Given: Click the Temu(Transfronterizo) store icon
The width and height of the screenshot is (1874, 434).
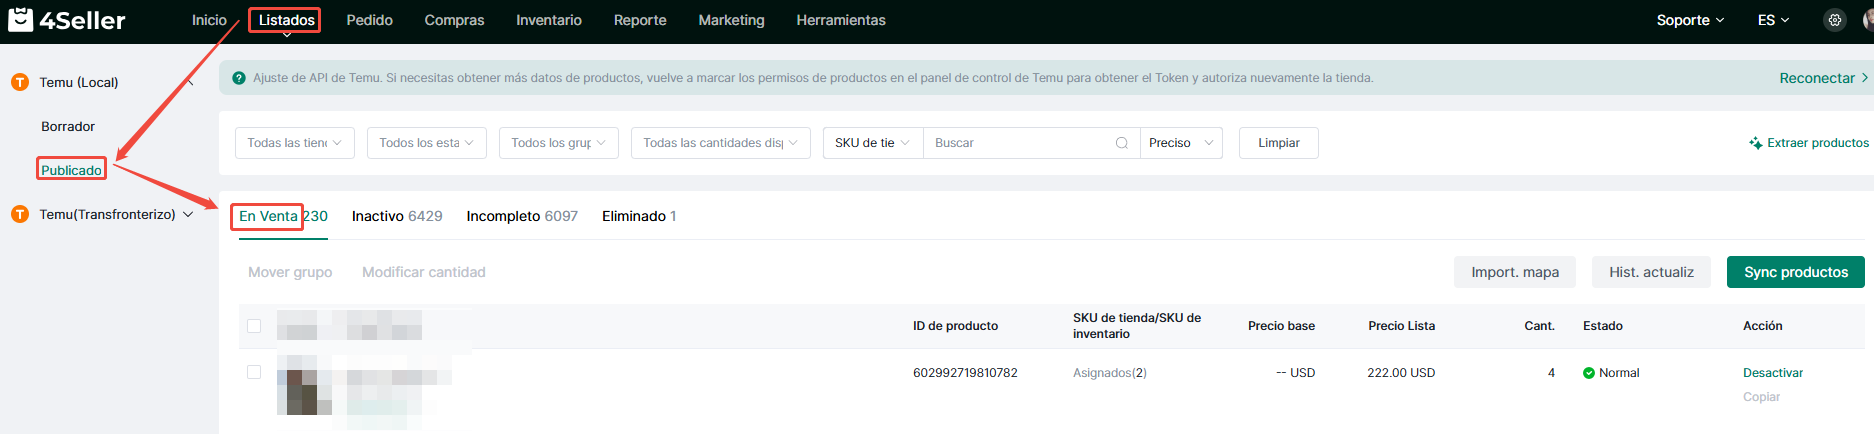Looking at the screenshot, I should (20, 214).
